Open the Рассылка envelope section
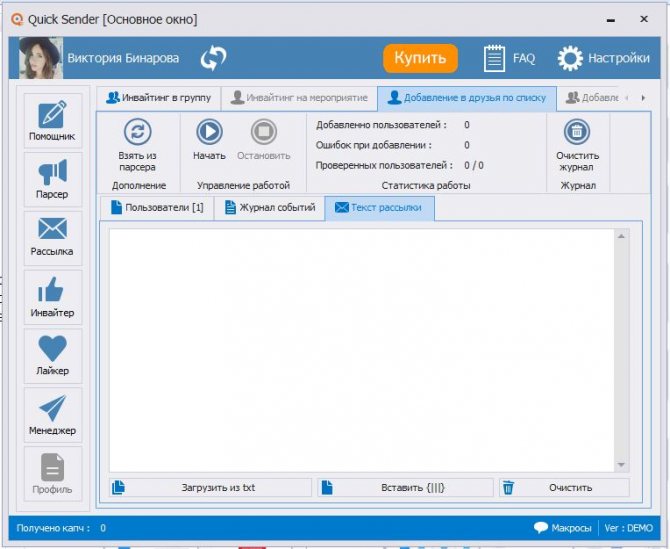The image size is (670, 549). point(53,238)
